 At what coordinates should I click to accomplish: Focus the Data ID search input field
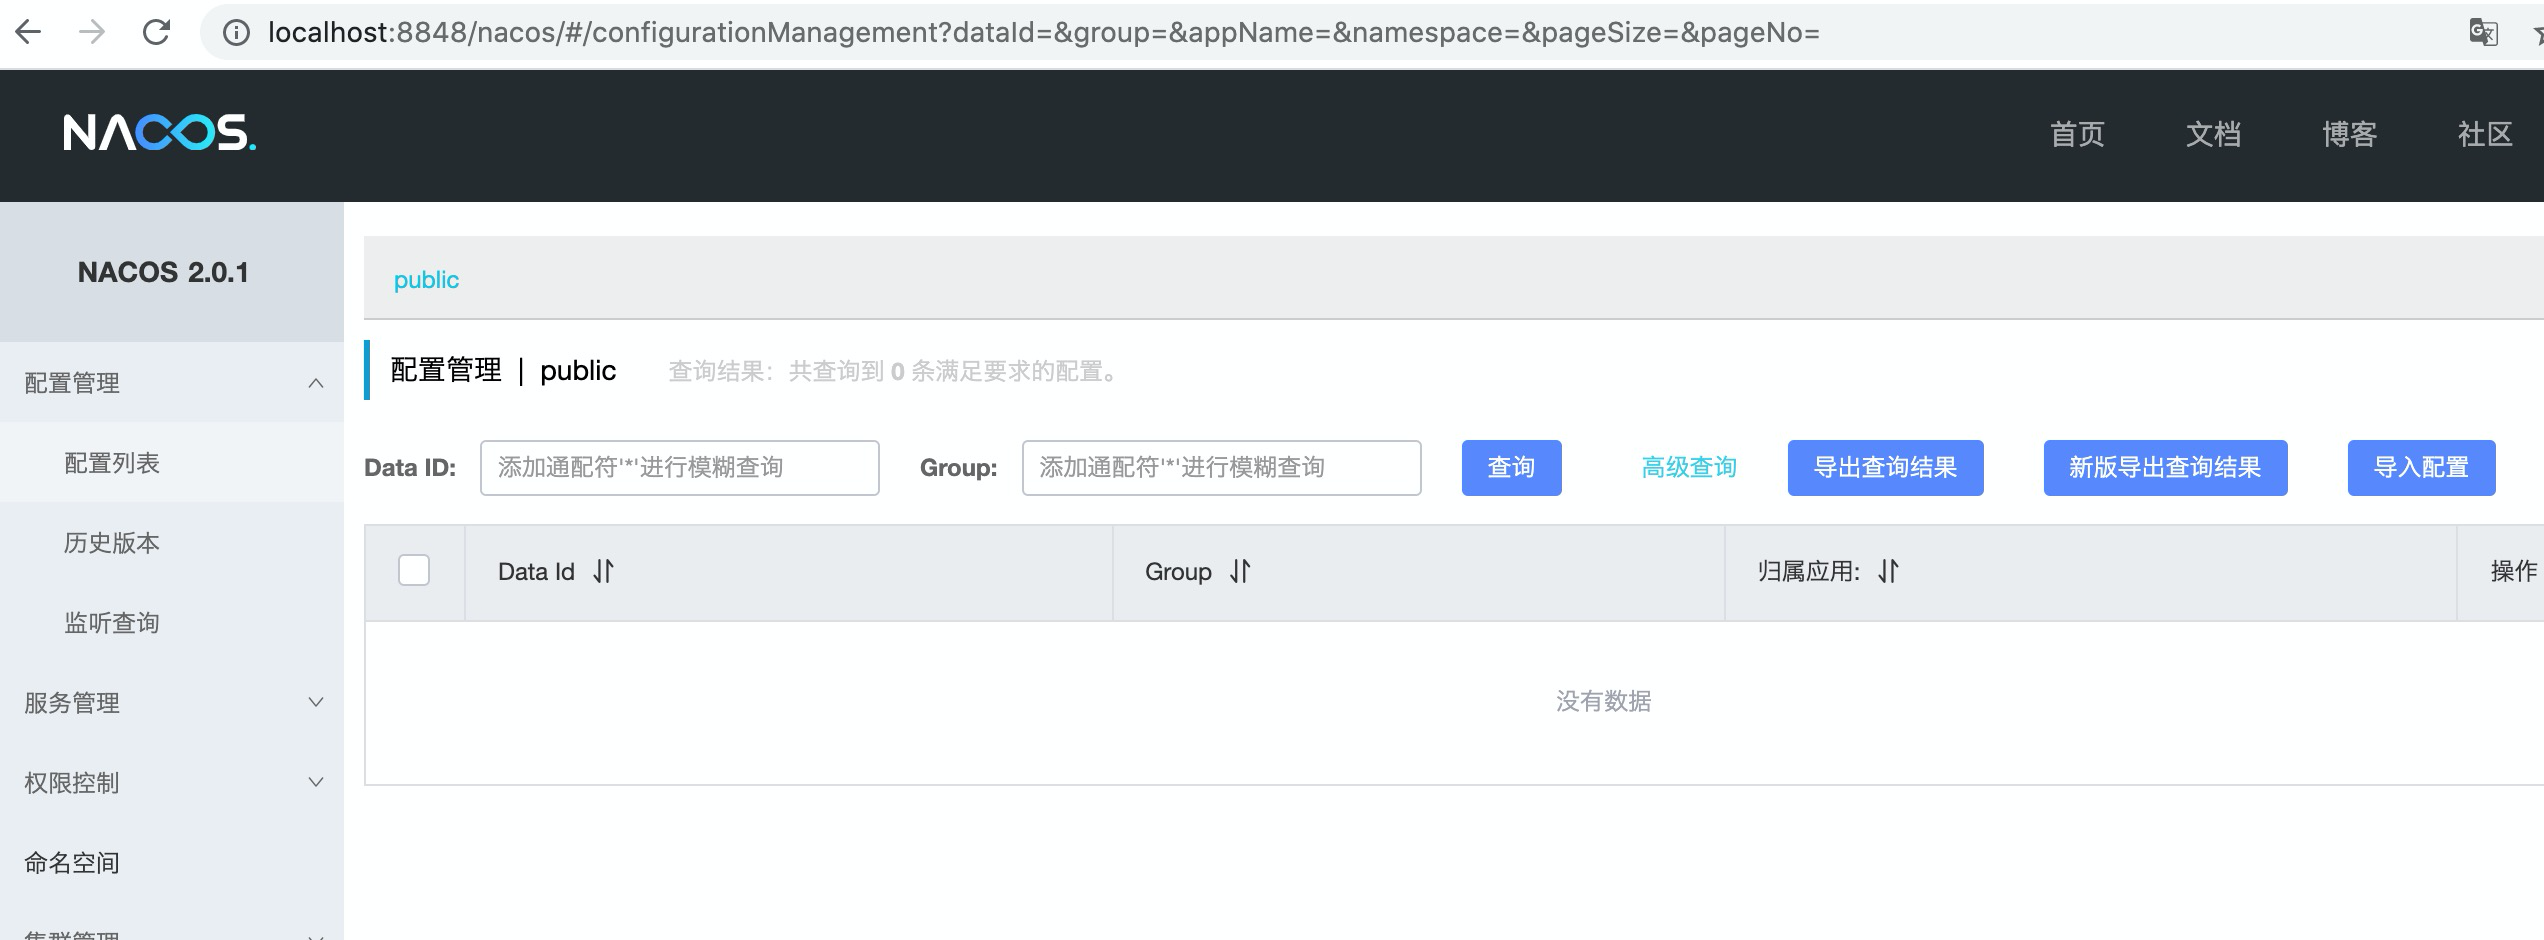click(x=679, y=468)
